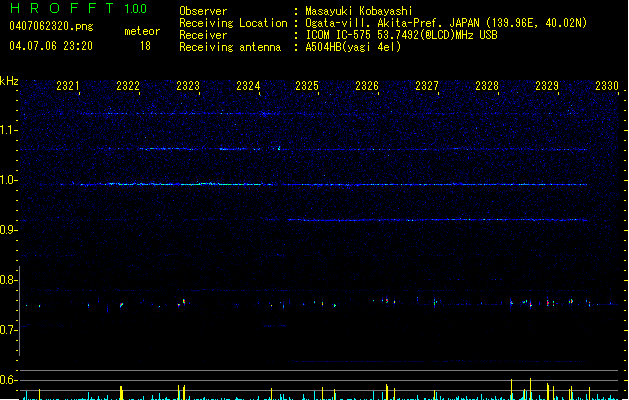The height and width of the screenshot is (400, 629).
Task: Click the 1.0 frequency axis label
Action: click(9, 181)
